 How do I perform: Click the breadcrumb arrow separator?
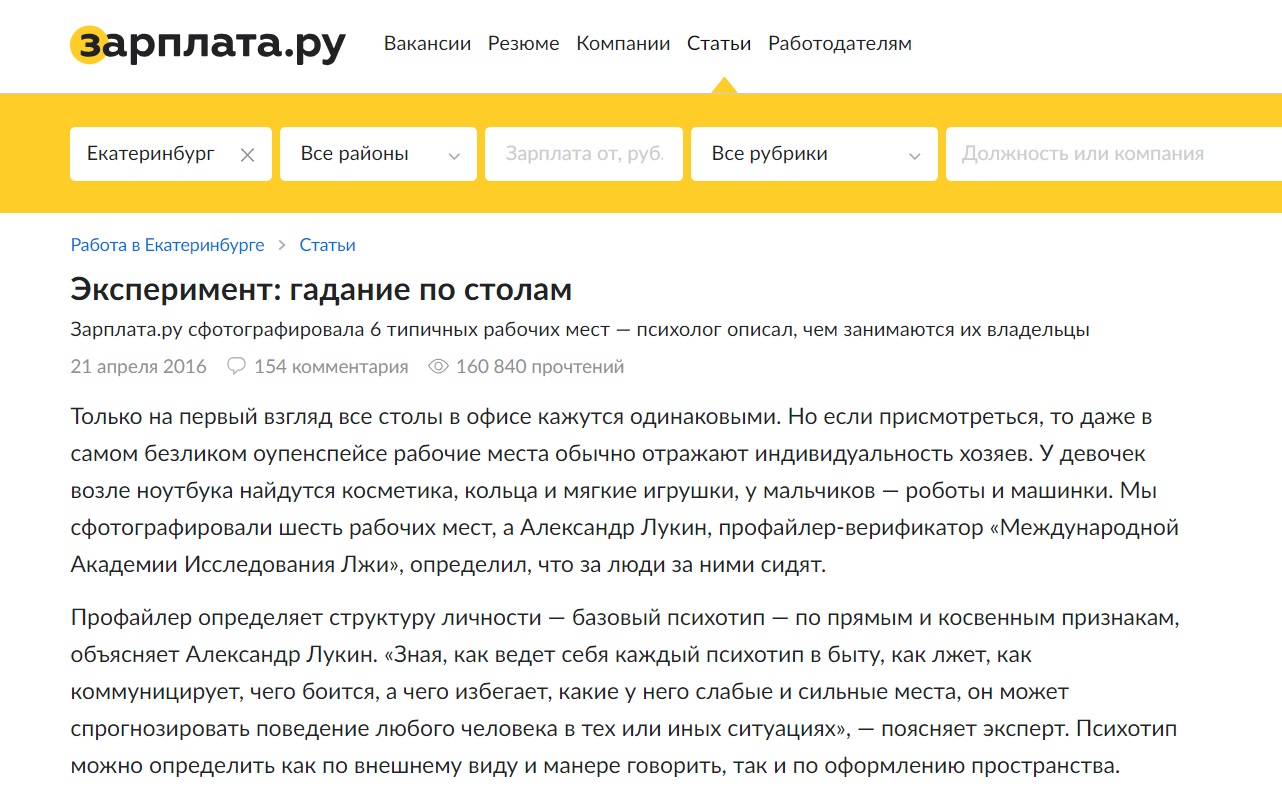[x=282, y=245]
